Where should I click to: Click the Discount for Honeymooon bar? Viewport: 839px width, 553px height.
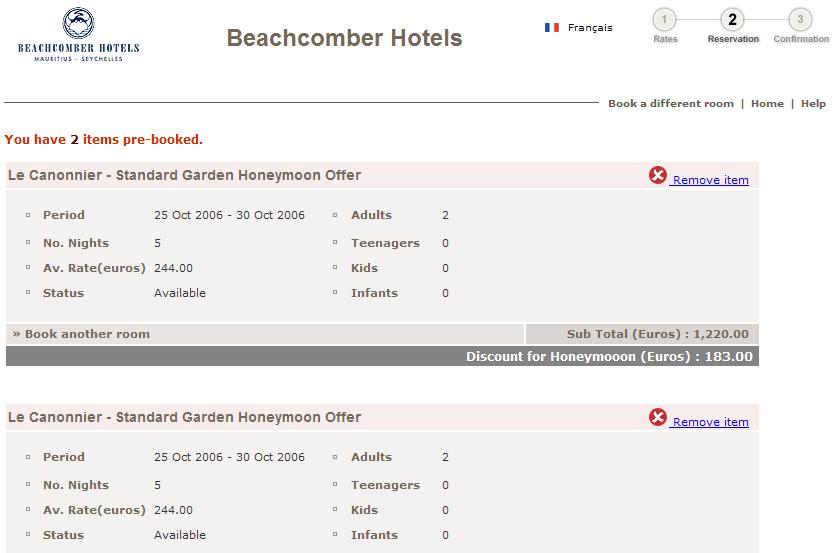pyautogui.click(x=382, y=357)
